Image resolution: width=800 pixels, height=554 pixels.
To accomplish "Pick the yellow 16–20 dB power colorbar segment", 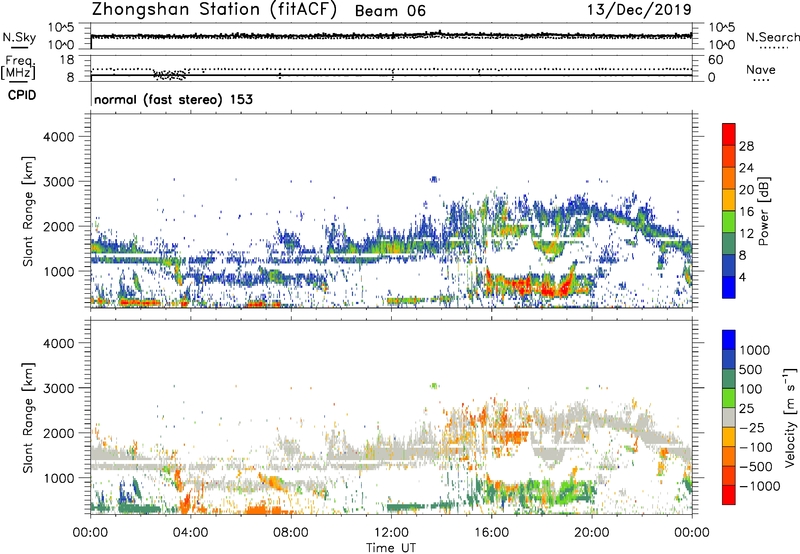I will pos(729,199).
